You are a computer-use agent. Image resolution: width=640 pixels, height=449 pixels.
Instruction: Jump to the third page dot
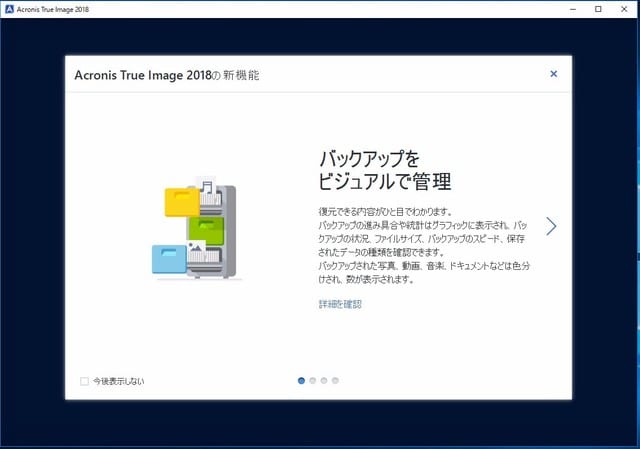(324, 380)
